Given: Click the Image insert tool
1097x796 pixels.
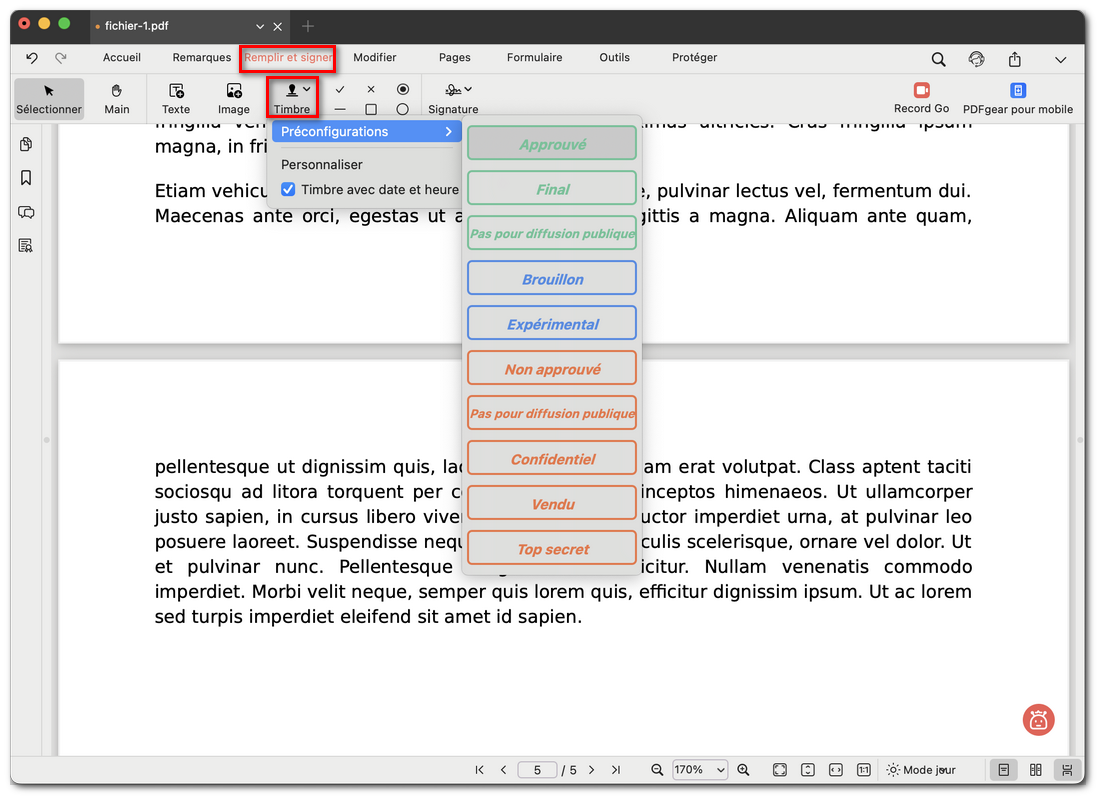Looking at the screenshot, I should click(234, 91).
